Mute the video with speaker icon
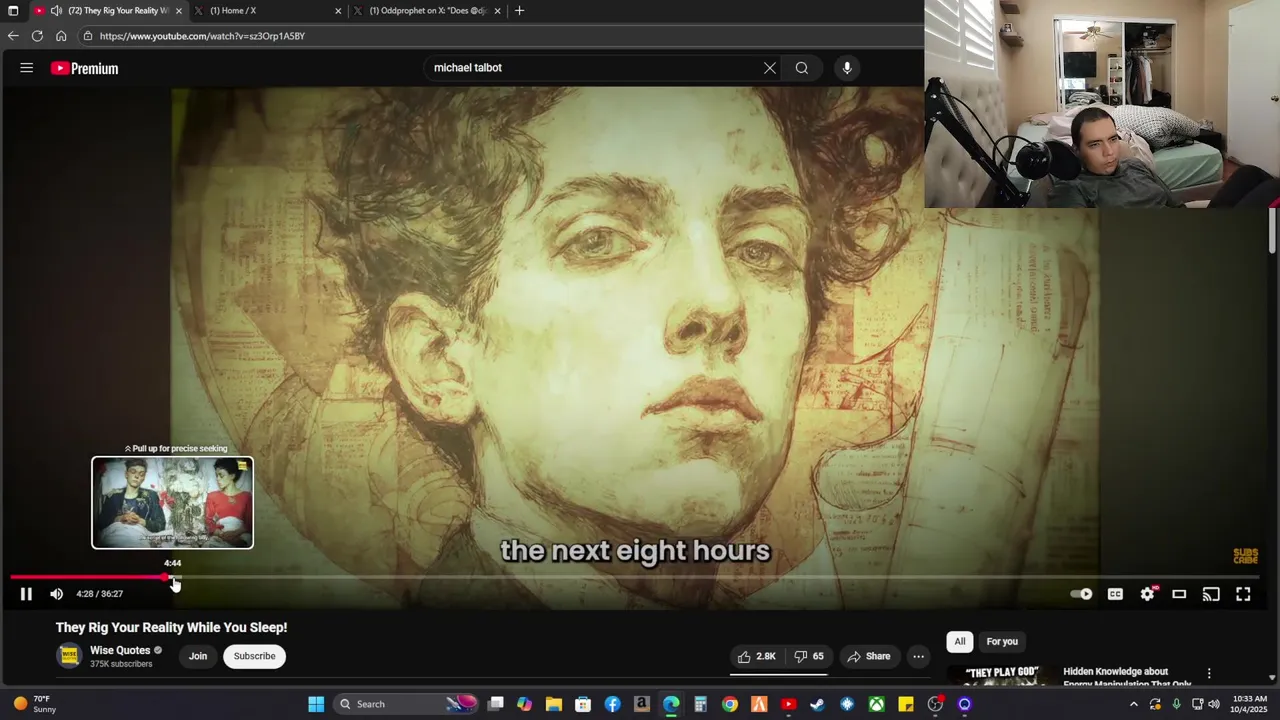 [57, 594]
